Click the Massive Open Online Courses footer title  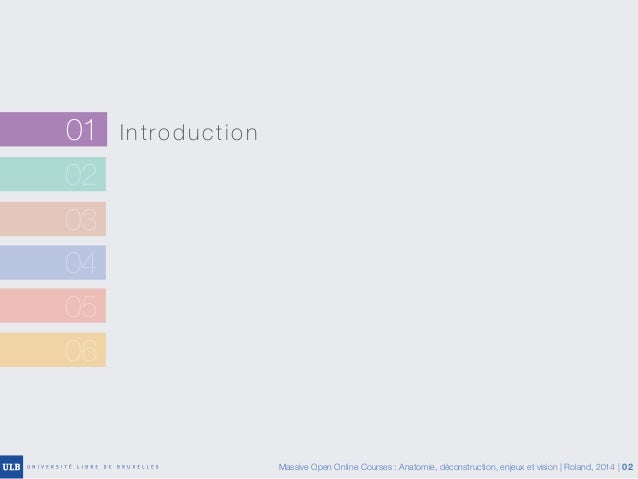(x=335, y=467)
